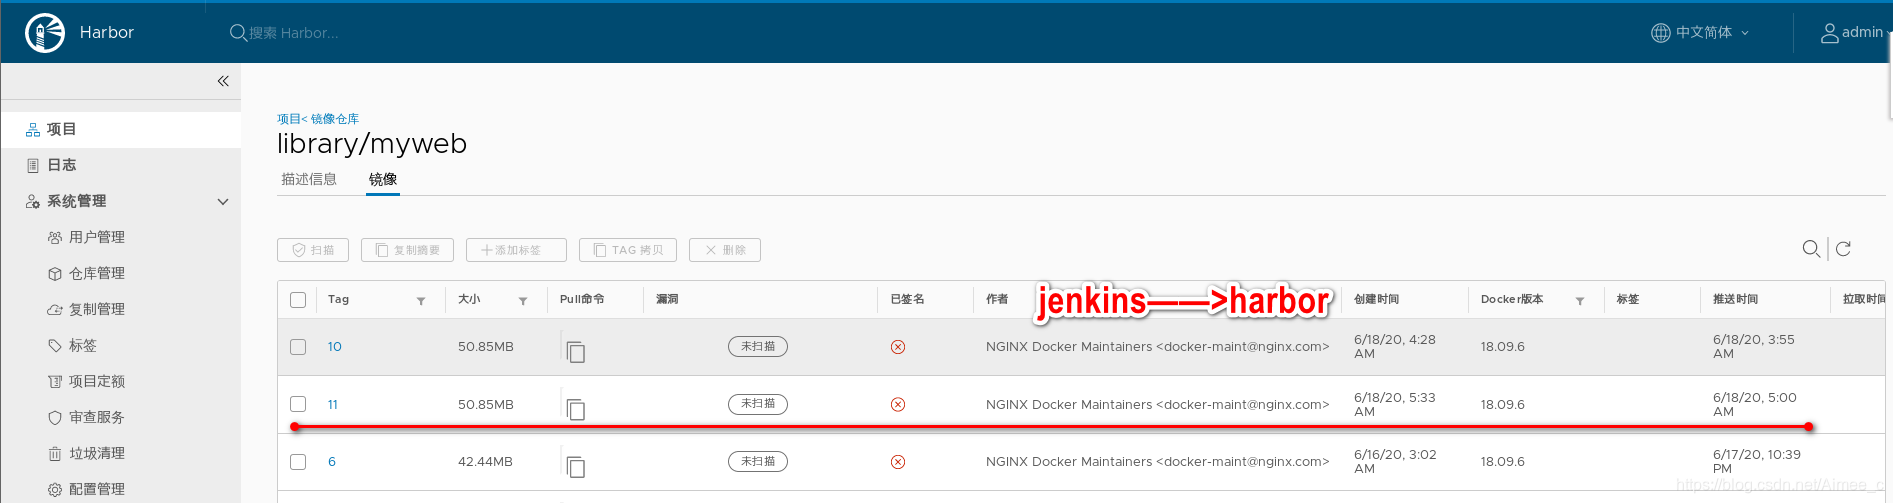The width and height of the screenshot is (1893, 503).
Task: Click the 扫描 button
Action: 313,250
